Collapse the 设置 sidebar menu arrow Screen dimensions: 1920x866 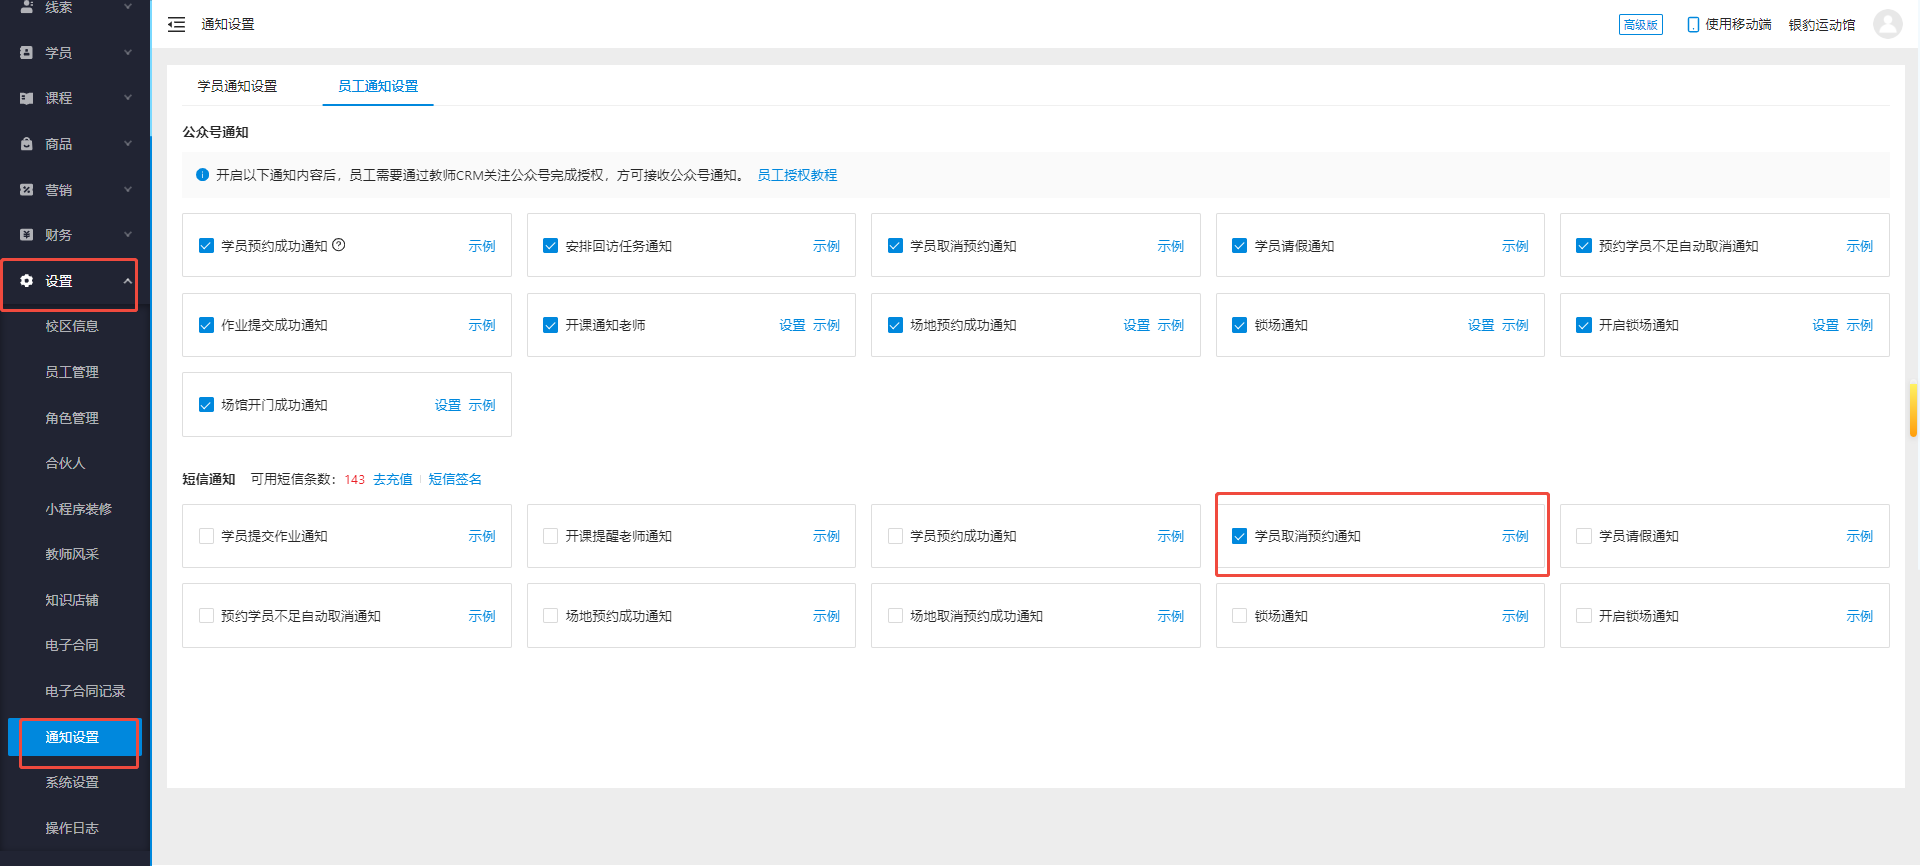coord(128,281)
